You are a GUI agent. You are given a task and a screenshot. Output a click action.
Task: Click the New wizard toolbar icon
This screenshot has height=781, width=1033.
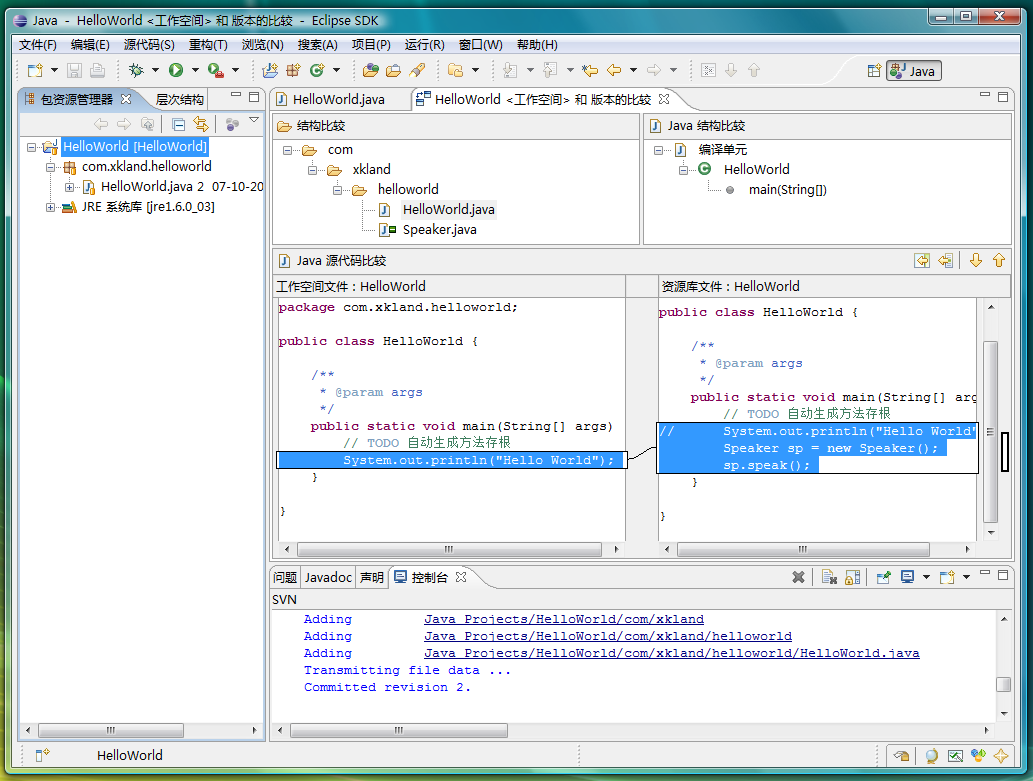pyautogui.click(x=34, y=70)
